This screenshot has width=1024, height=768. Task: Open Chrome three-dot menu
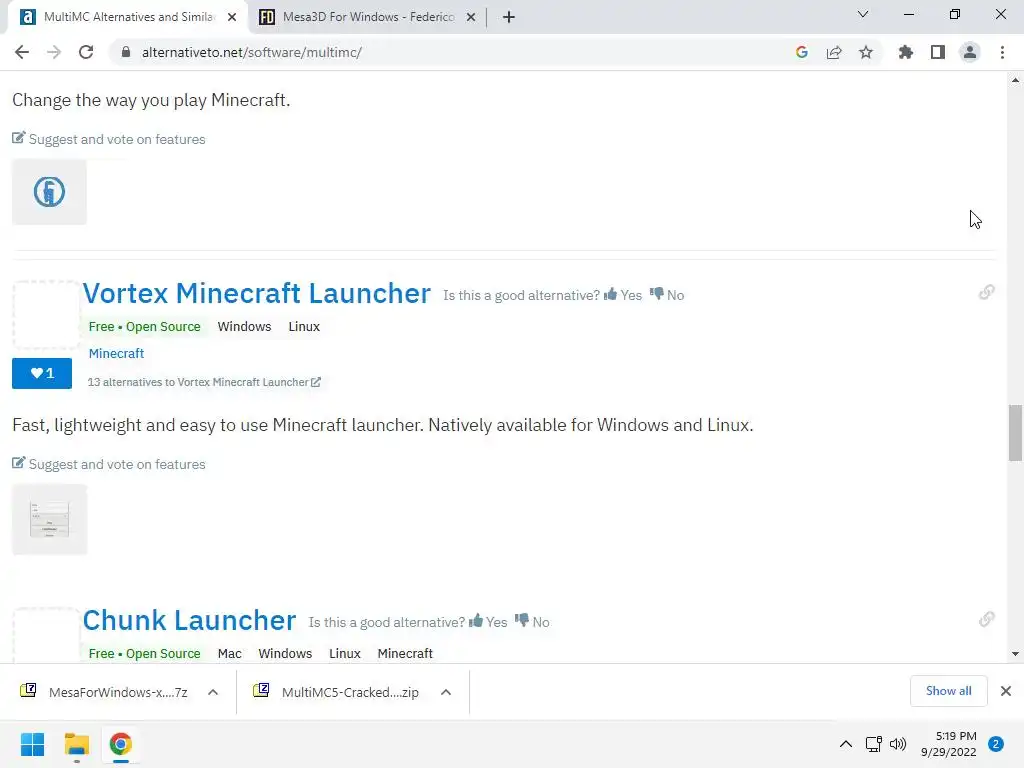click(x=1002, y=52)
